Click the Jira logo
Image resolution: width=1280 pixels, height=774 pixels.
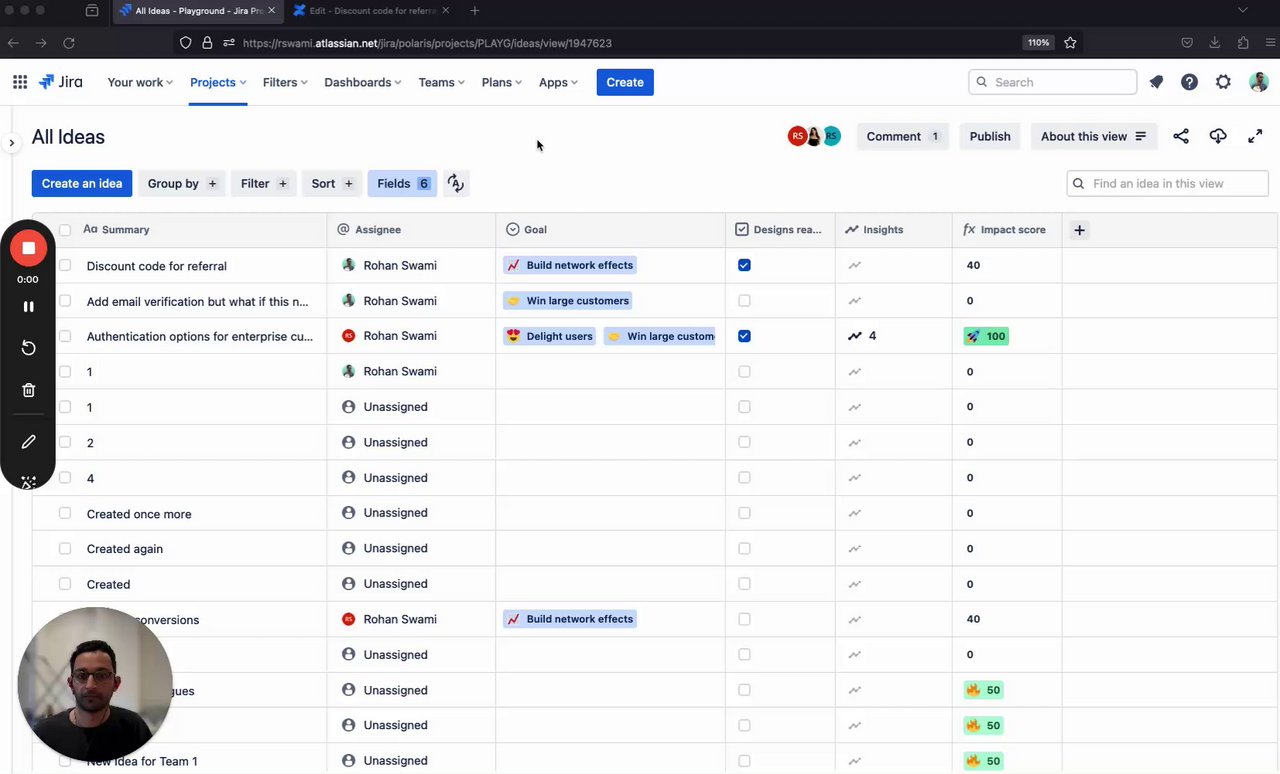click(x=61, y=82)
